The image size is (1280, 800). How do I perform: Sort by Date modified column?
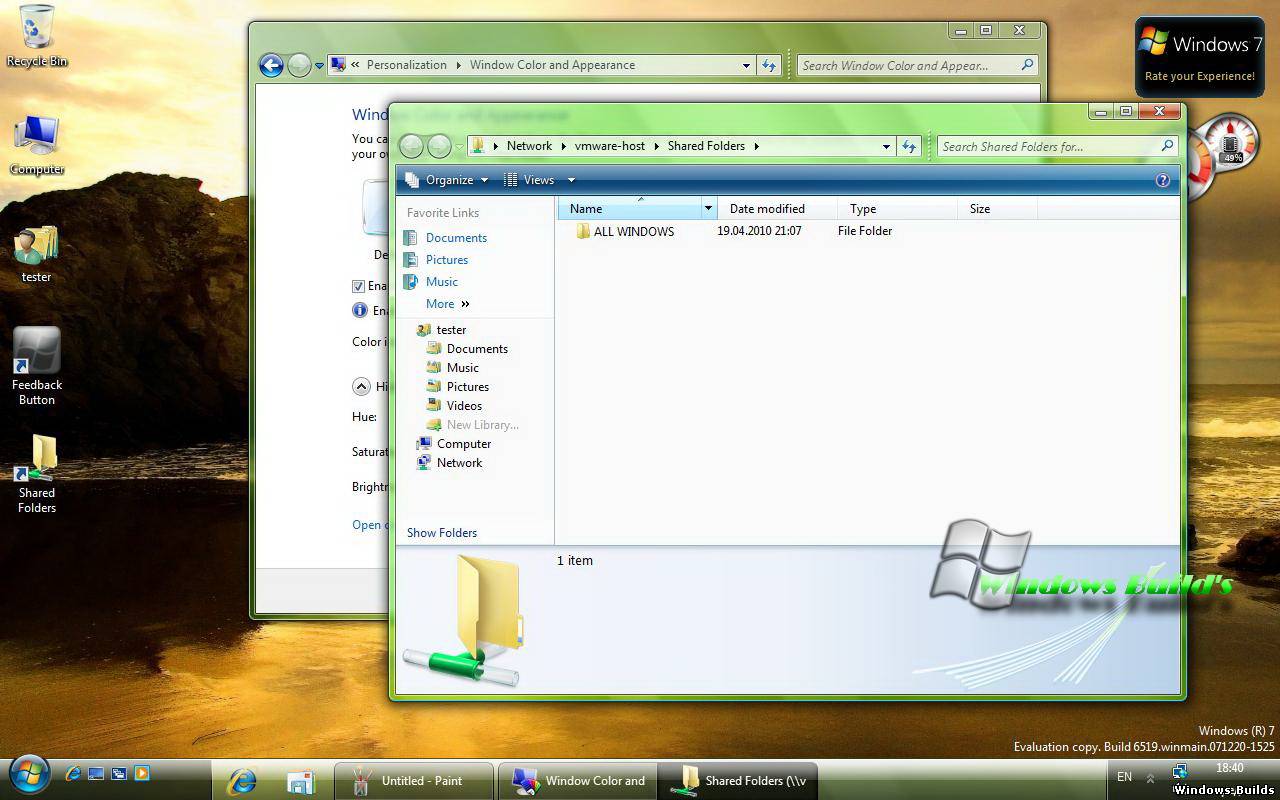[777, 209]
